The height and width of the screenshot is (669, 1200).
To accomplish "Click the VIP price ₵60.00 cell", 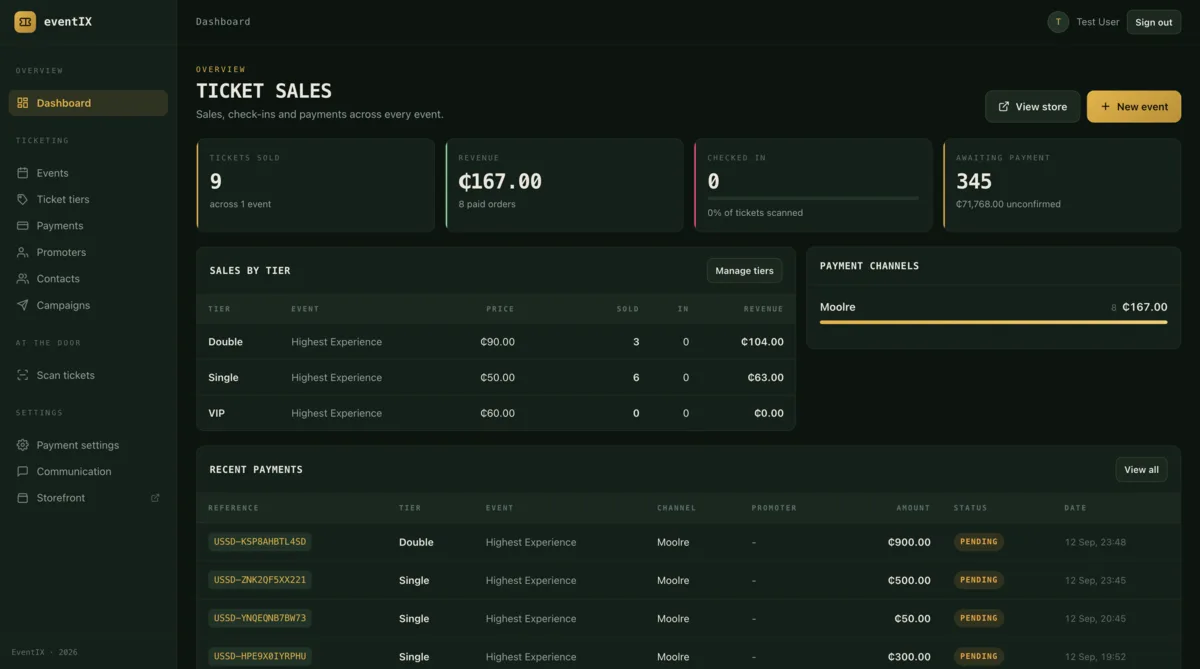I will pyautogui.click(x=497, y=413).
